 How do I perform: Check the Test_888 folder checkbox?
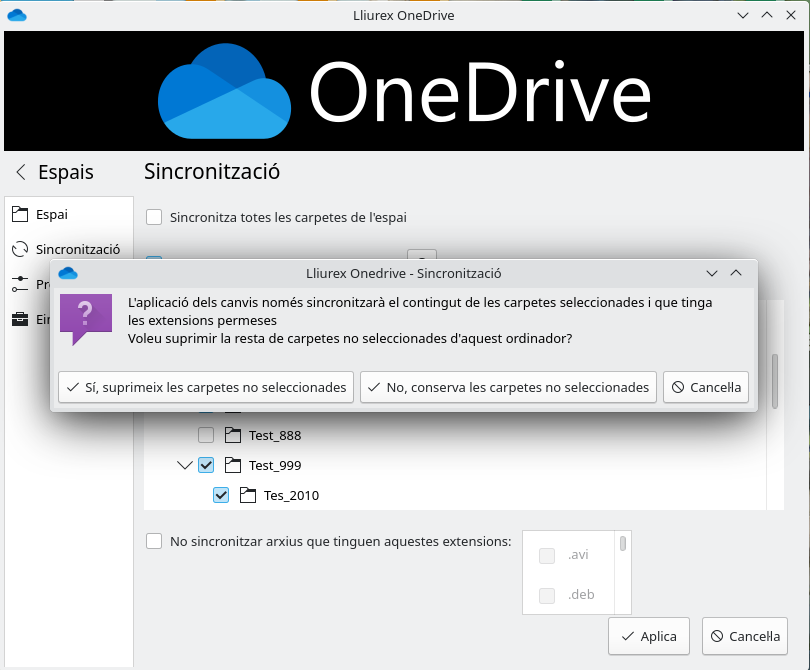pyautogui.click(x=206, y=435)
